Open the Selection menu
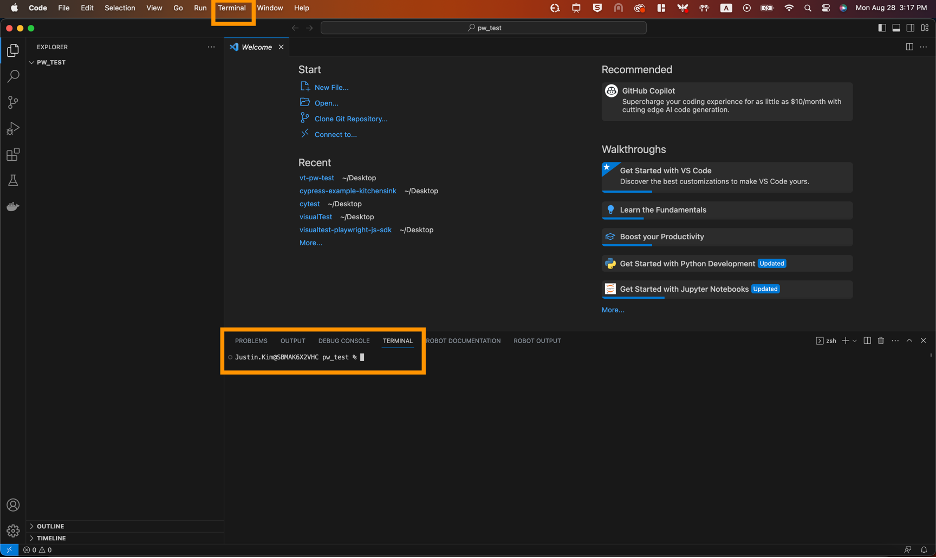Screen dimensions: 936x558 (x=119, y=8)
